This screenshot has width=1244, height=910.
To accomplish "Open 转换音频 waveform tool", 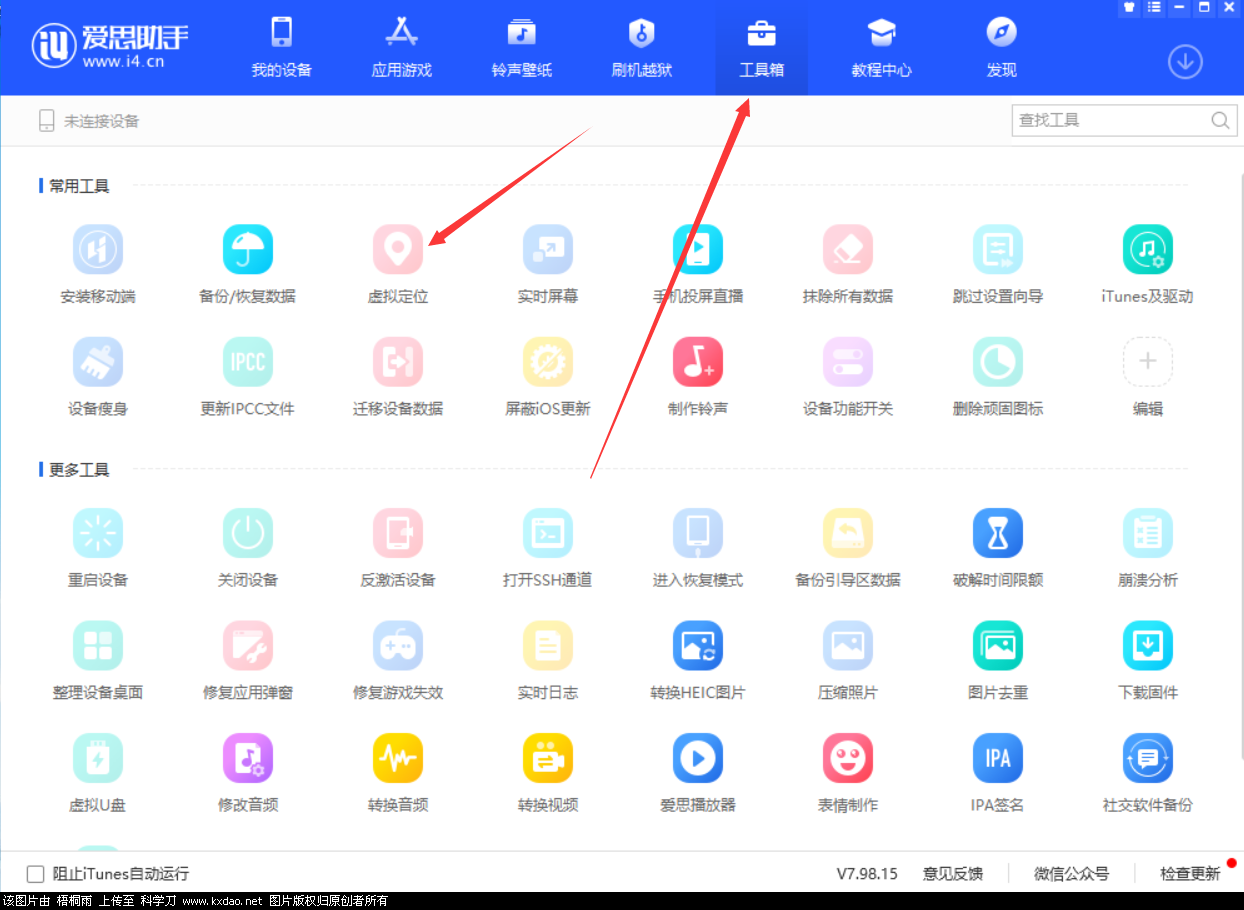I will 398,758.
